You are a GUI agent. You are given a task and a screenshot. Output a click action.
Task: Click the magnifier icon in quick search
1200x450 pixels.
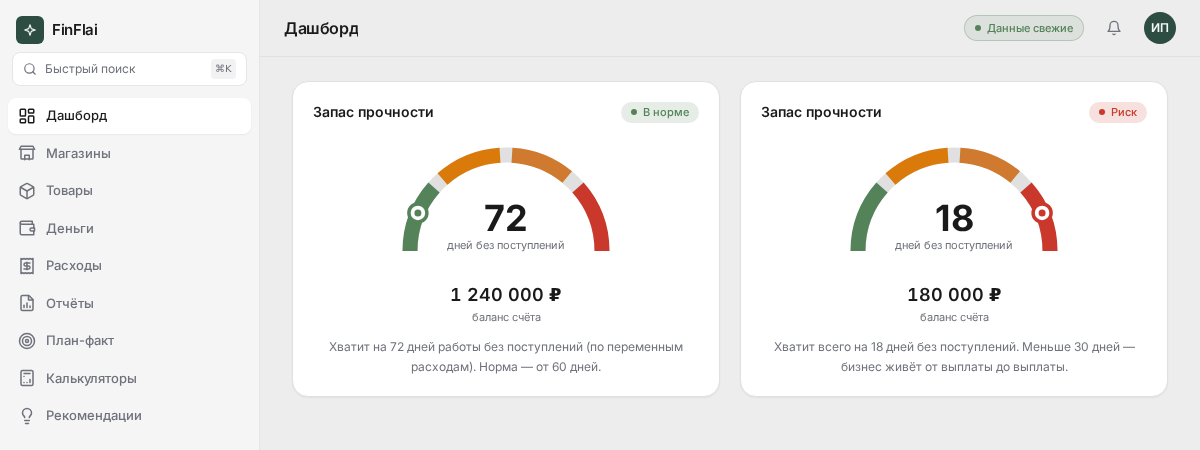click(x=30, y=69)
